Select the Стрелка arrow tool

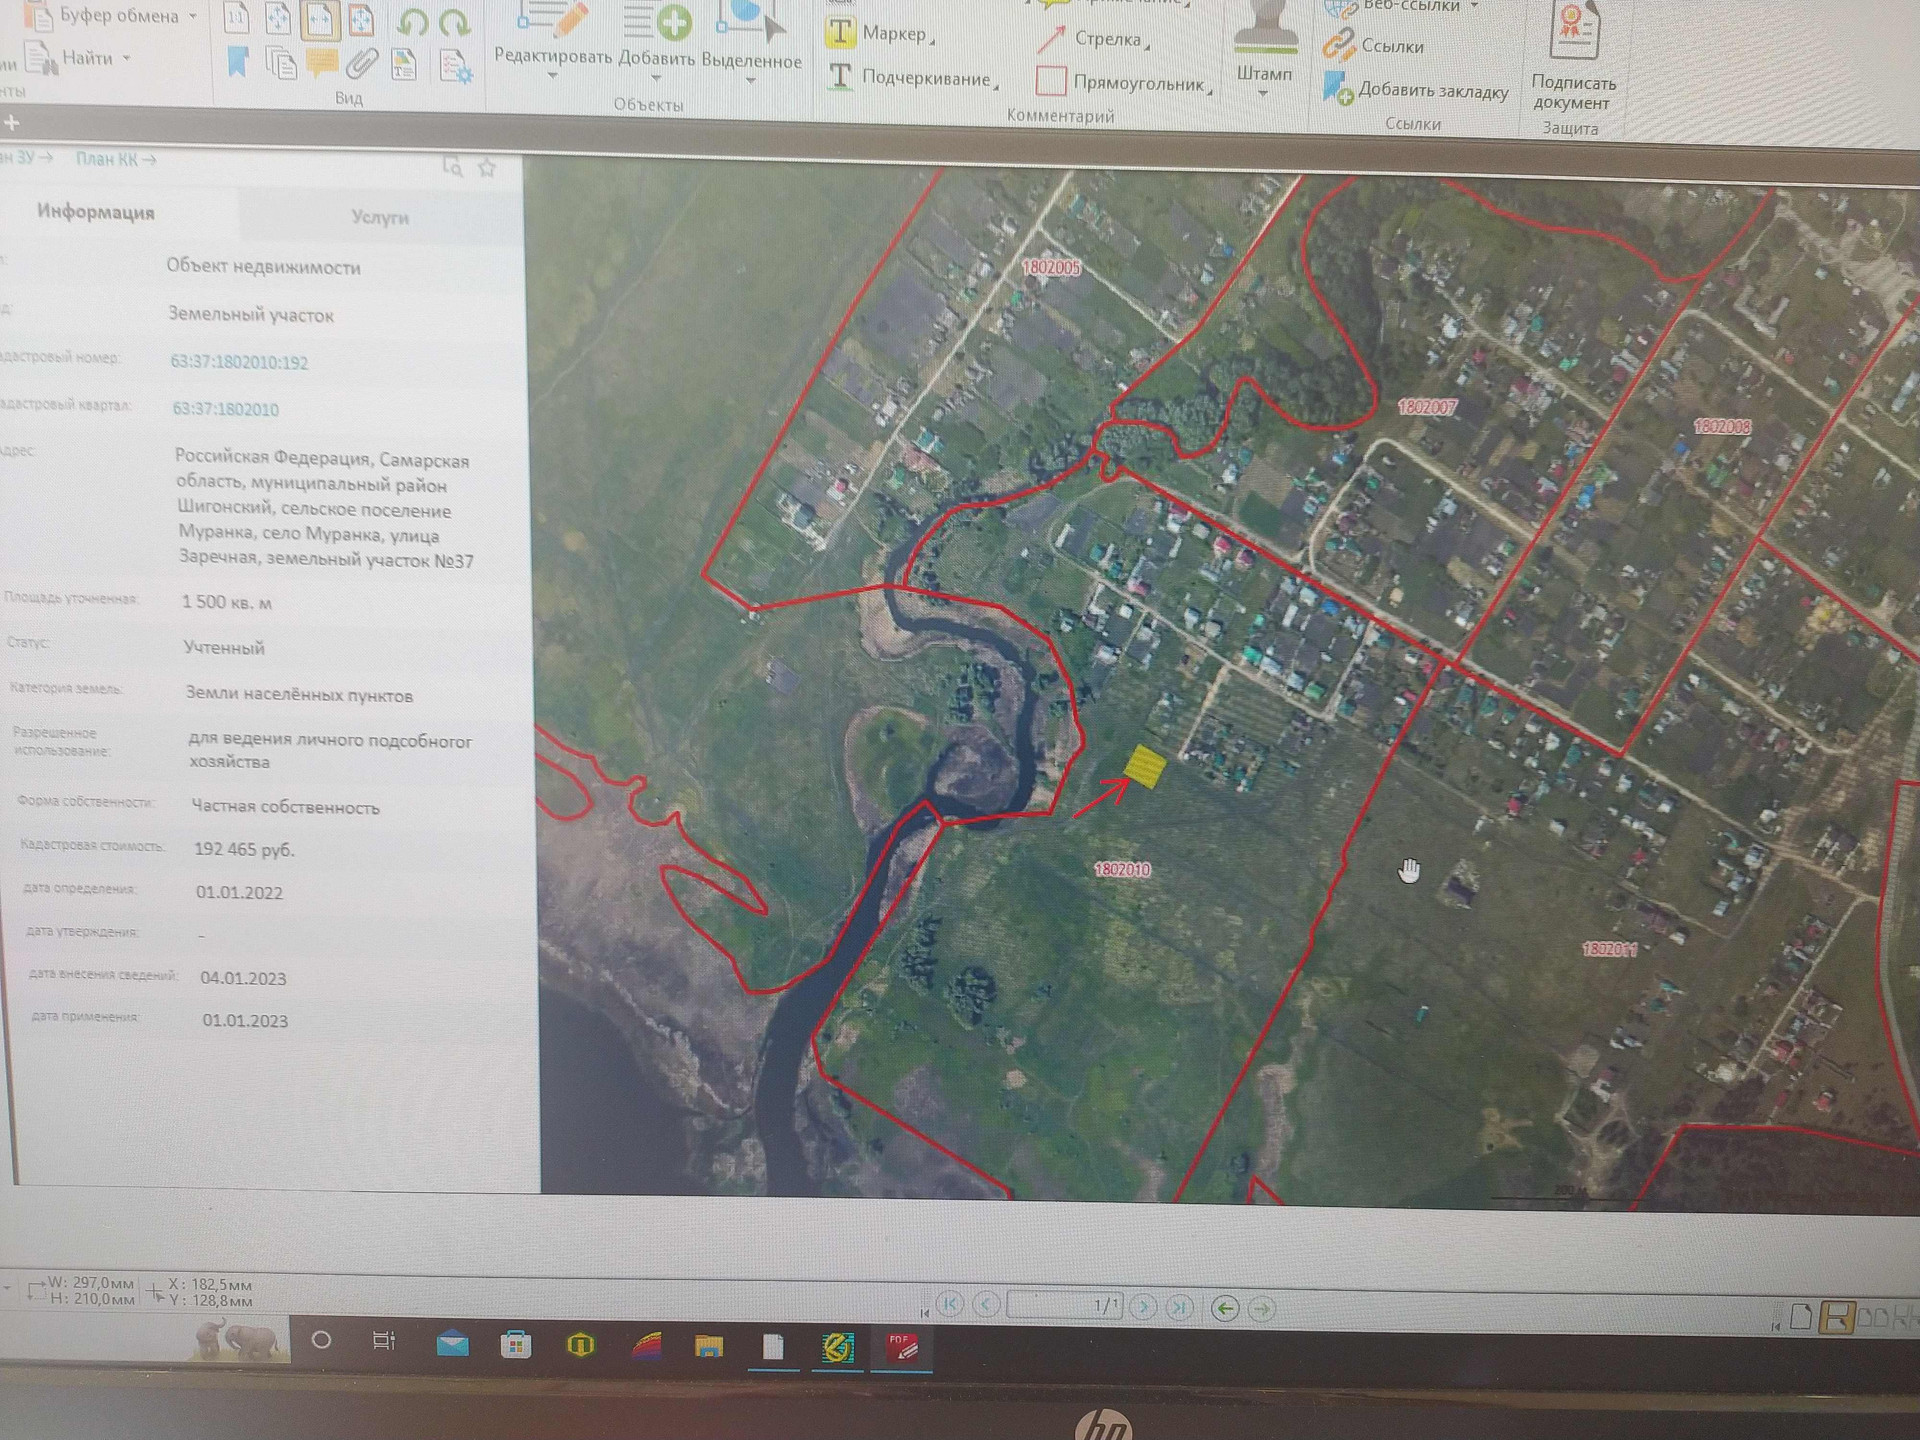(x=1092, y=40)
